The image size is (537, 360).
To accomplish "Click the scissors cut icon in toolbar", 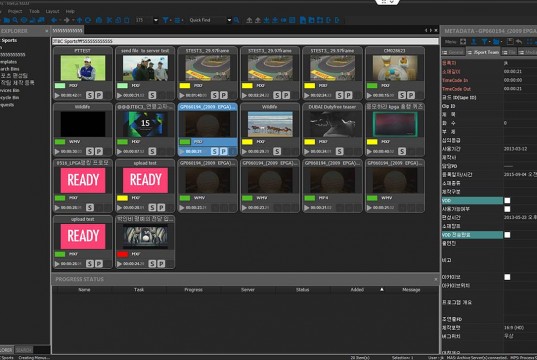I will pyautogui.click(x=110, y=20).
